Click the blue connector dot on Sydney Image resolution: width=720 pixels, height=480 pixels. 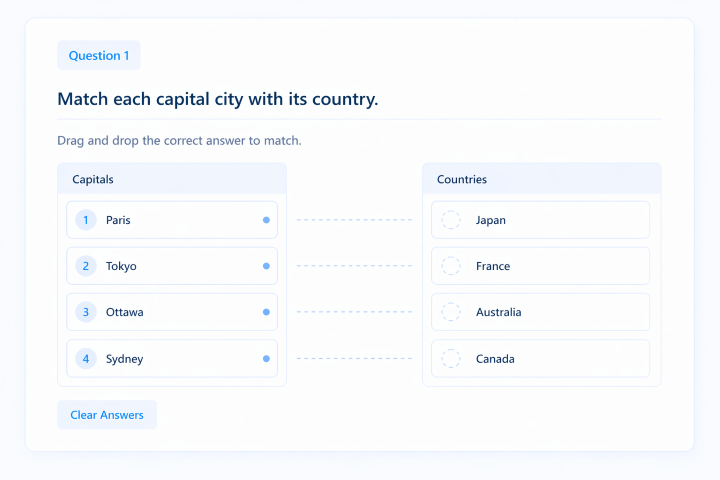point(266,359)
